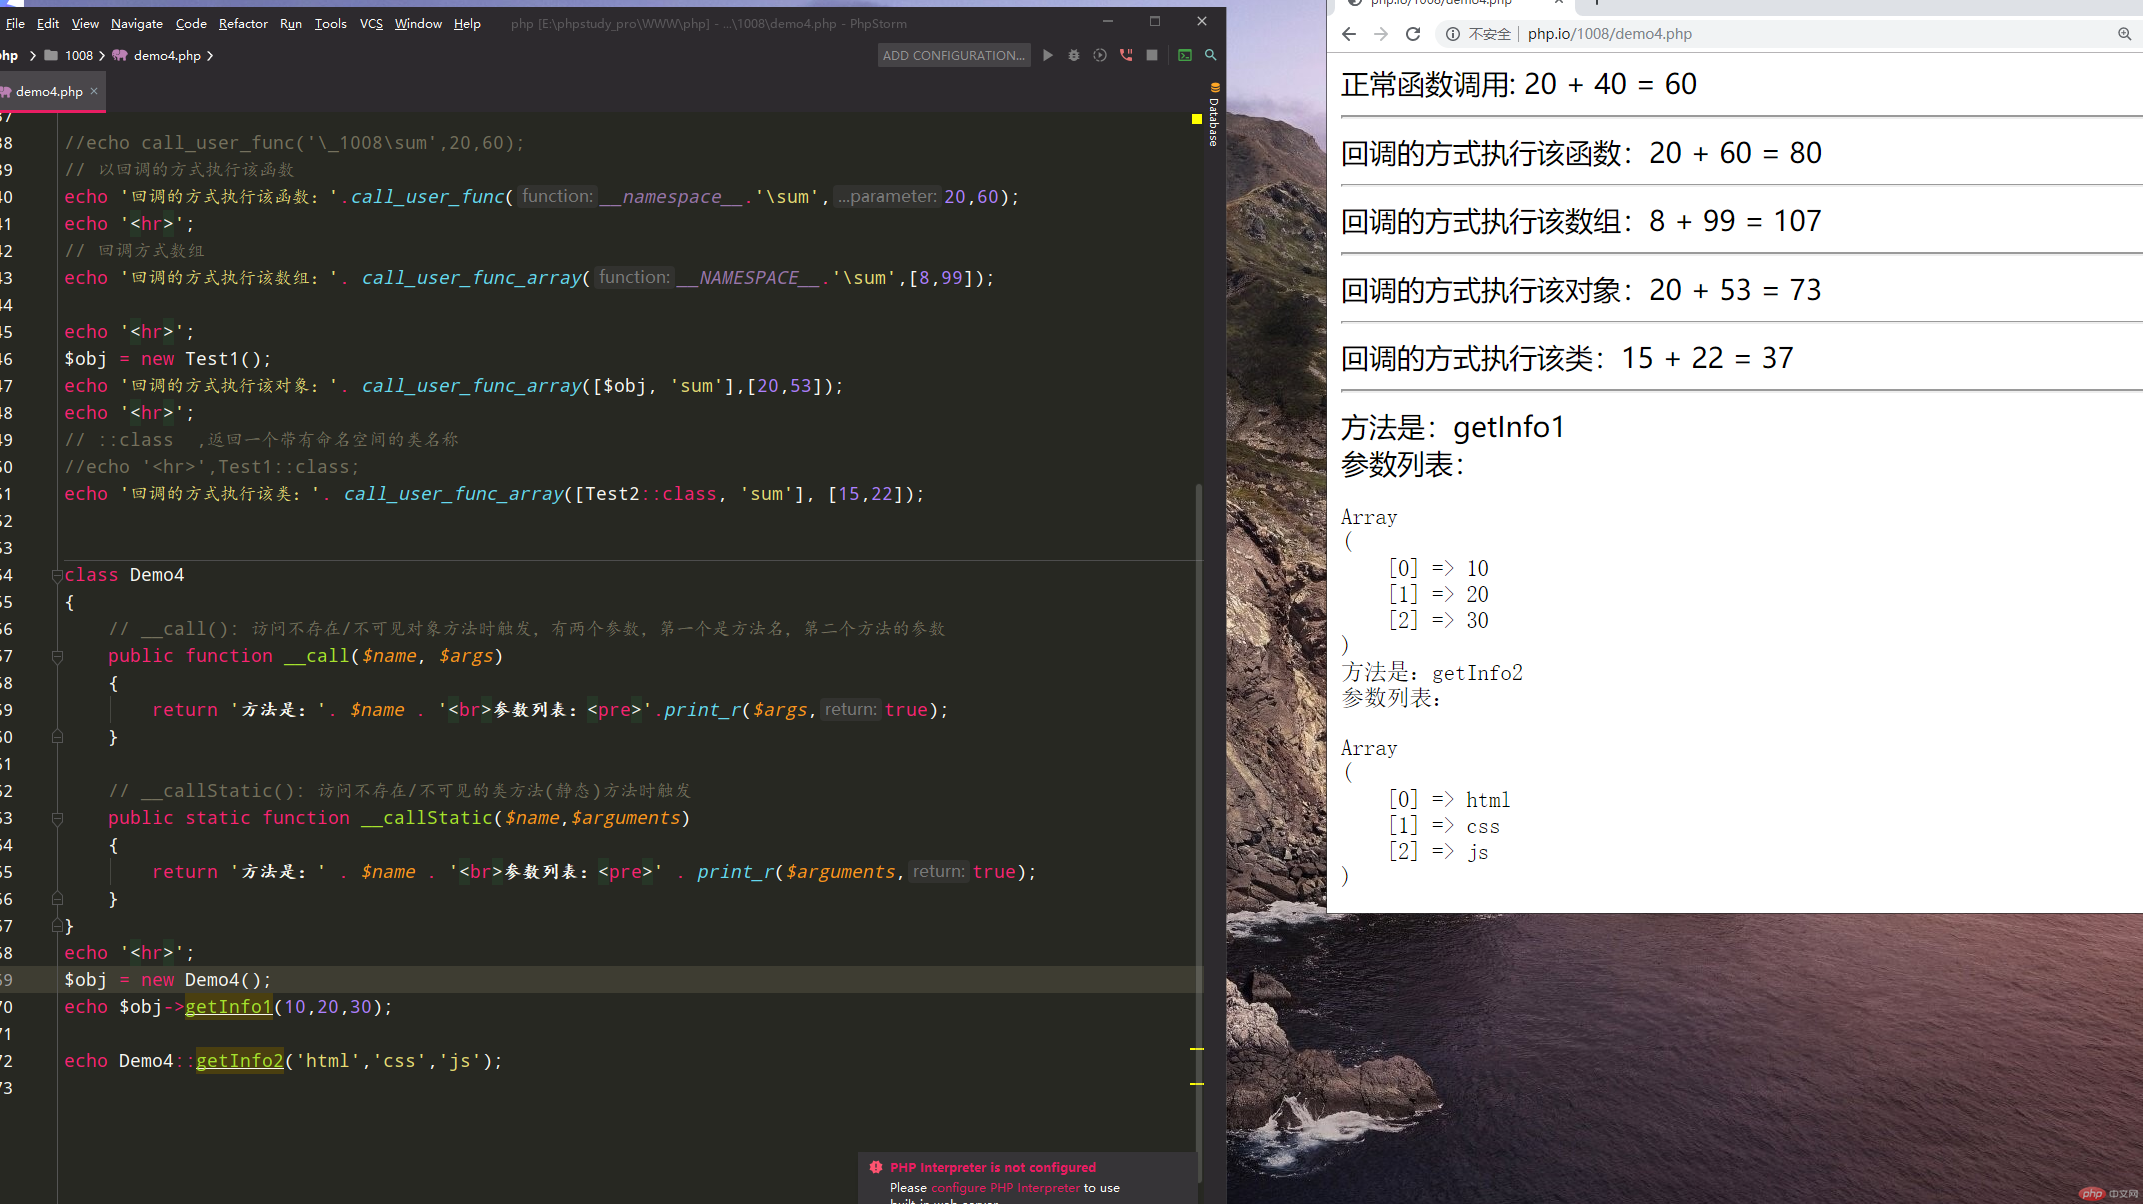Open the Refactor menu

coord(243,23)
